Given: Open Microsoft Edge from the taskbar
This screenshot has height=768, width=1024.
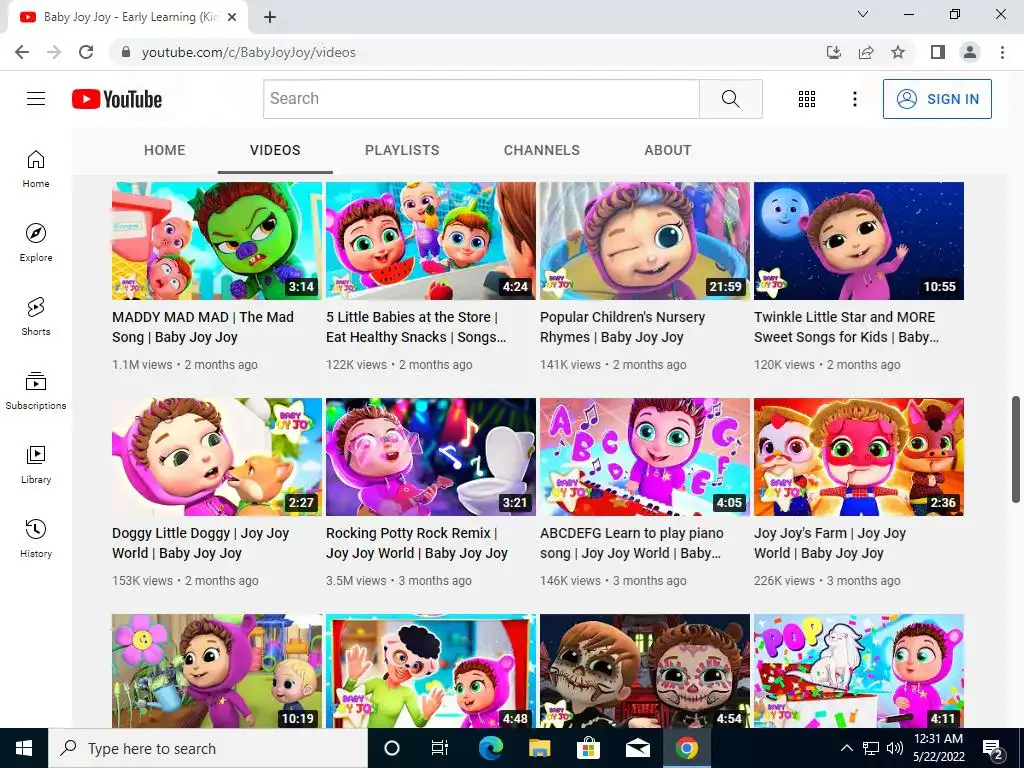Looking at the screenshot, I should [490, 748].
